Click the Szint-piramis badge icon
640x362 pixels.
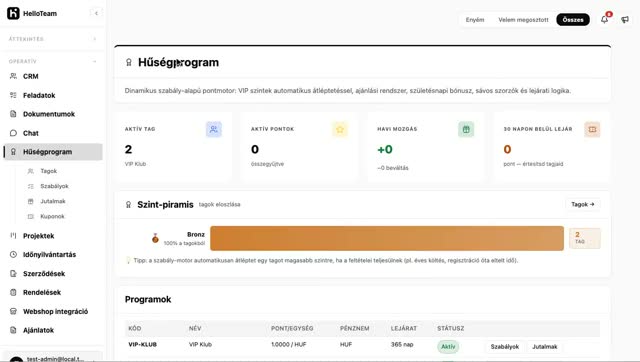click(x=128, y=204)
